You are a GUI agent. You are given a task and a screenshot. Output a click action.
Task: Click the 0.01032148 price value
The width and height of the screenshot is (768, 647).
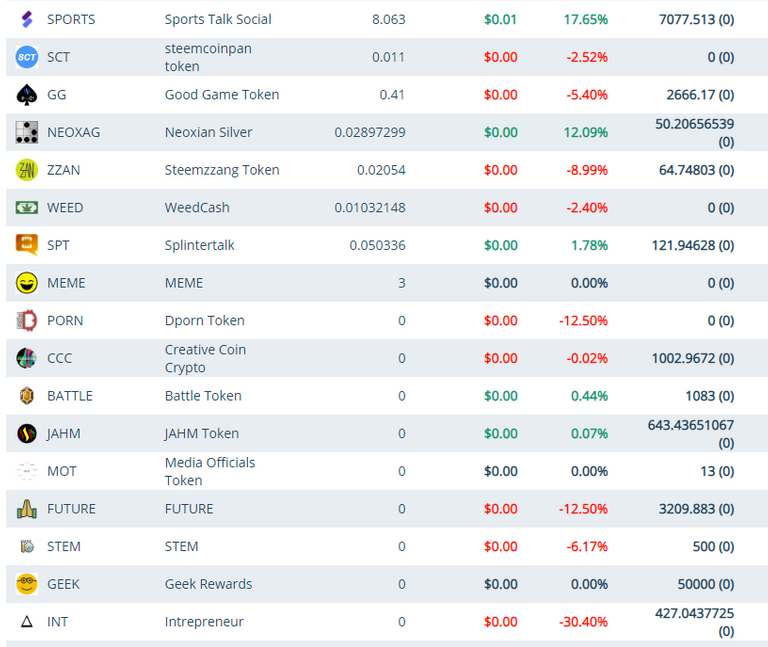point(370,208)
